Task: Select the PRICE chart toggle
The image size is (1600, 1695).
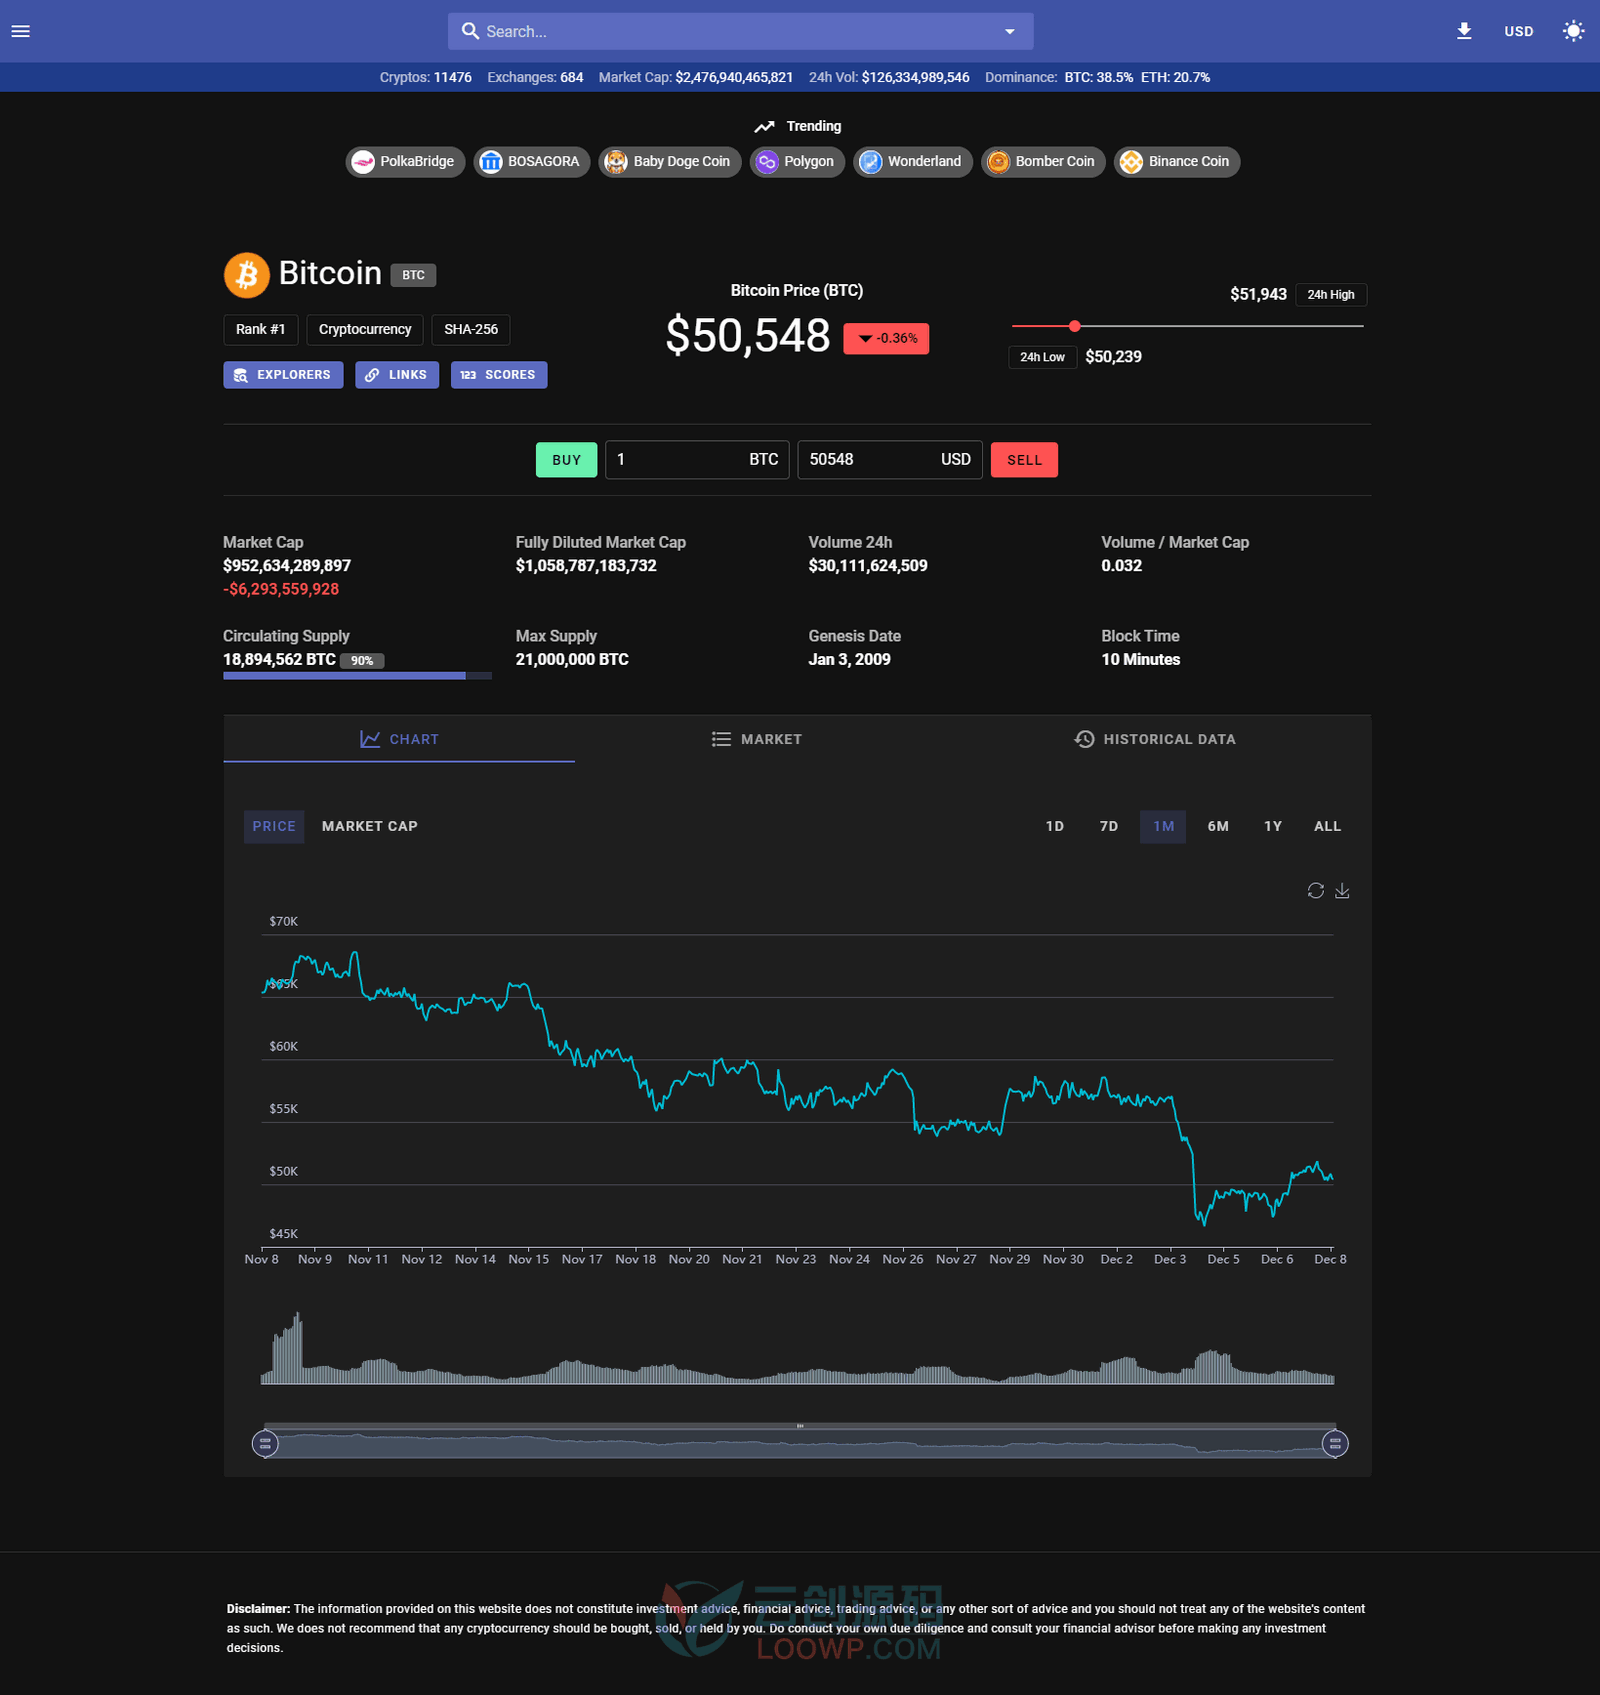Action: (274, 826)
